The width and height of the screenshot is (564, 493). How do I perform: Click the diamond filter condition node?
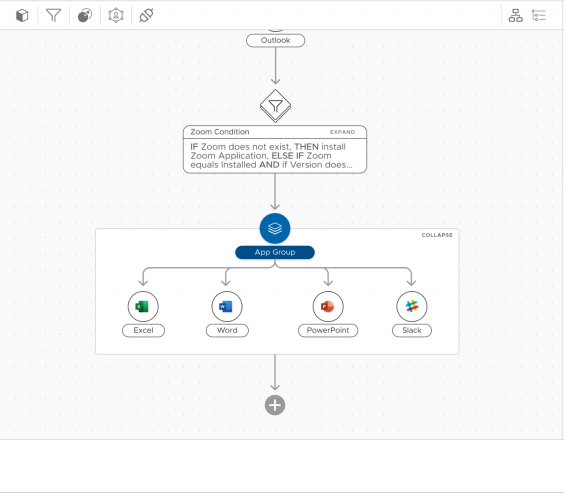[276, 106]
